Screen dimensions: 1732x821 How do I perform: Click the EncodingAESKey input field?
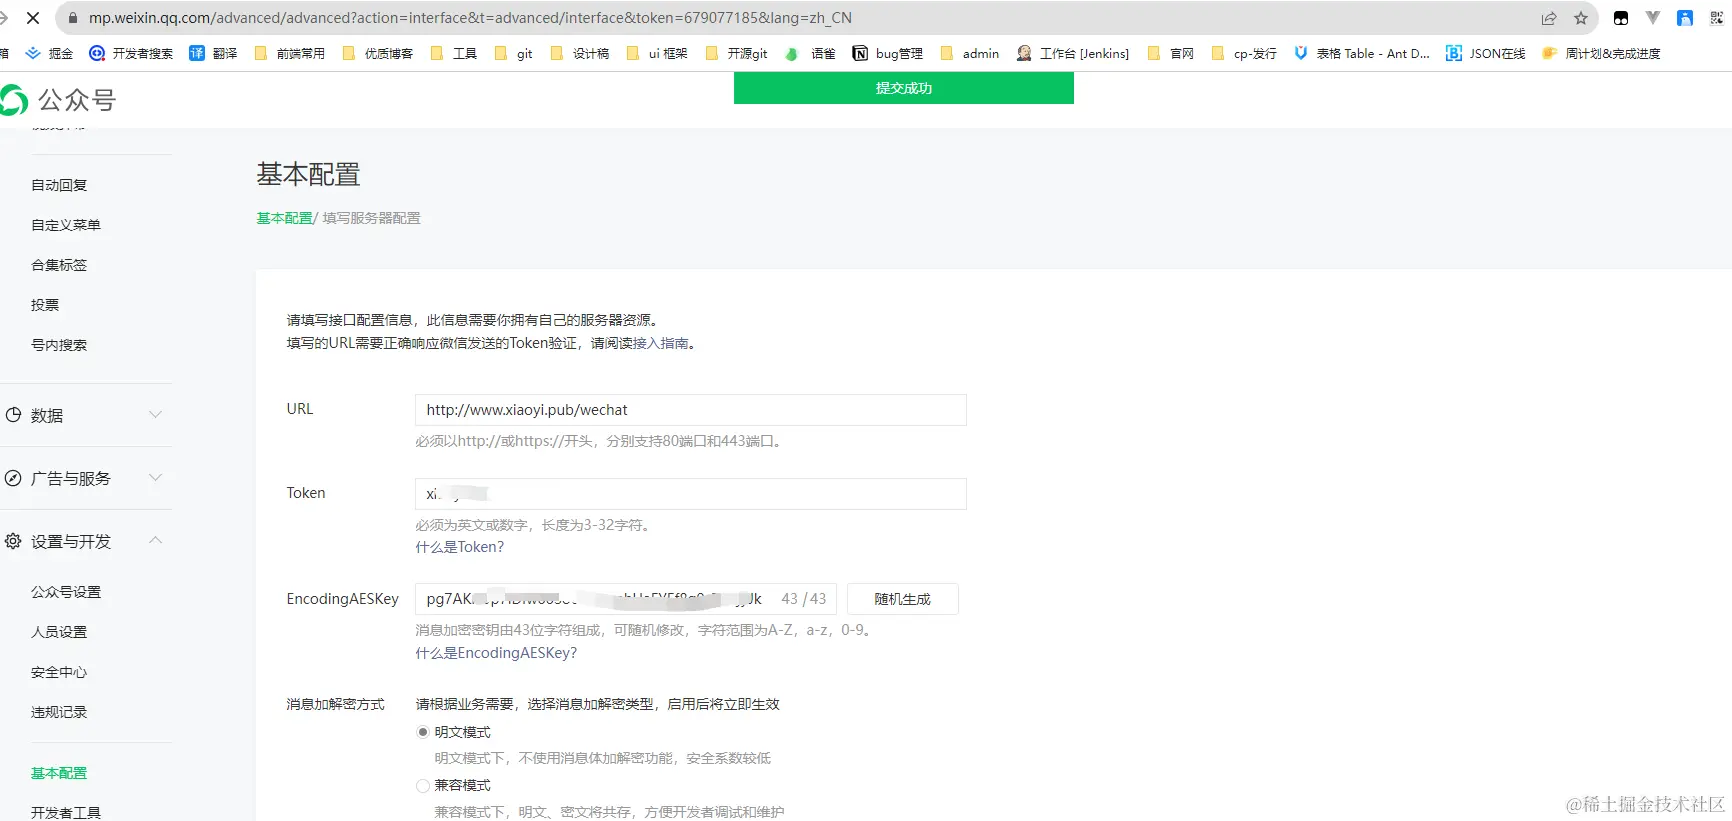[626, 599]
